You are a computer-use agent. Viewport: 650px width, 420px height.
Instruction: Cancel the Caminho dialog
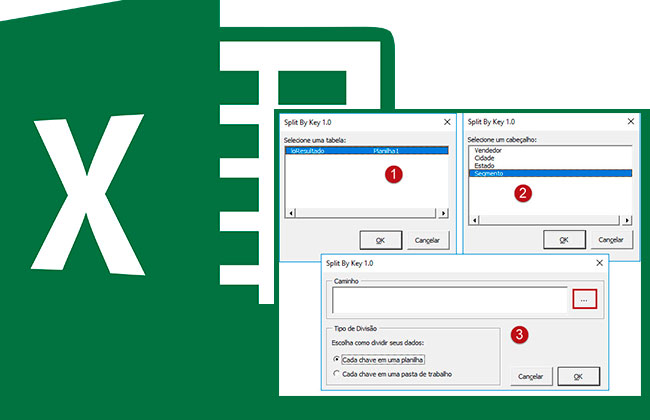click(531, 376)
